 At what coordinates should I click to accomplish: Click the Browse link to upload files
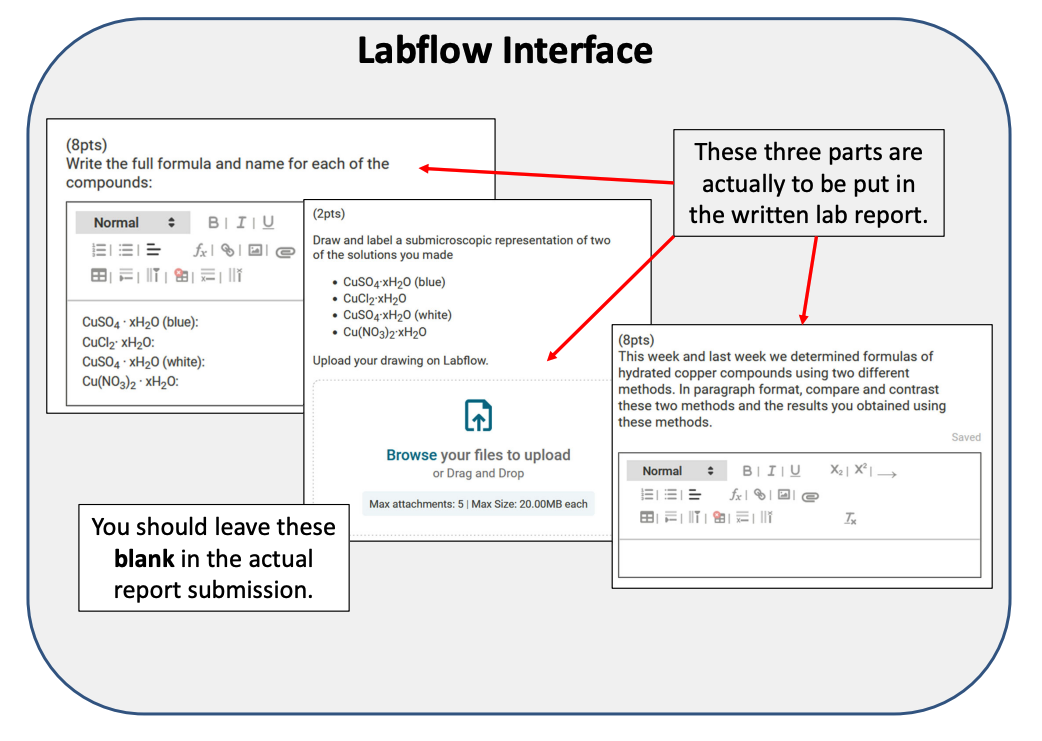411,455
